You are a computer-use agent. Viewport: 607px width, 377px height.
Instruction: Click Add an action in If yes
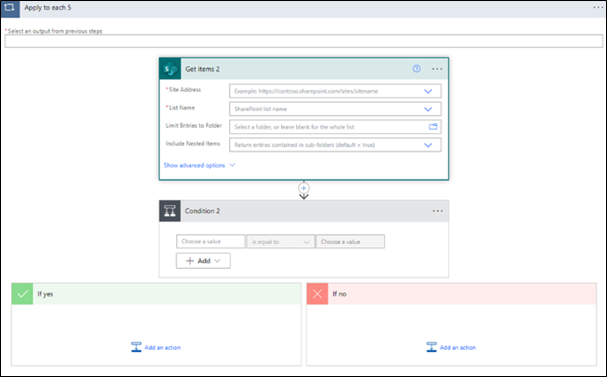tap(163, 348)
